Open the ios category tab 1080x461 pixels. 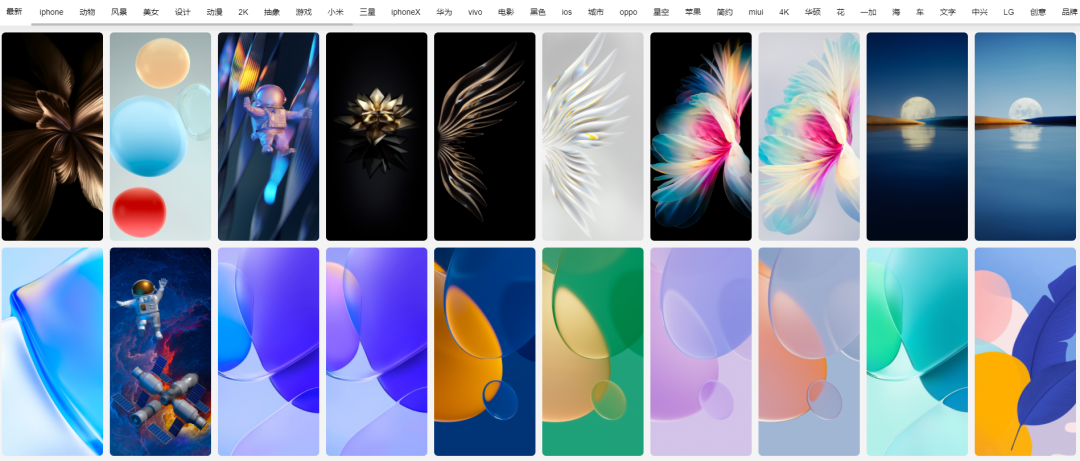point(567,12)
